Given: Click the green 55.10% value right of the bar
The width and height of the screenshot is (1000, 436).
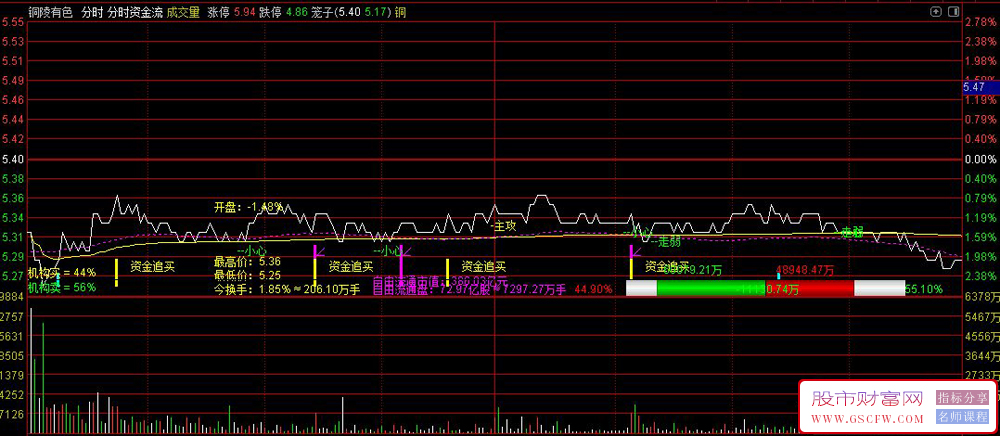Looking at the screenshot, I should click(924, 289).
